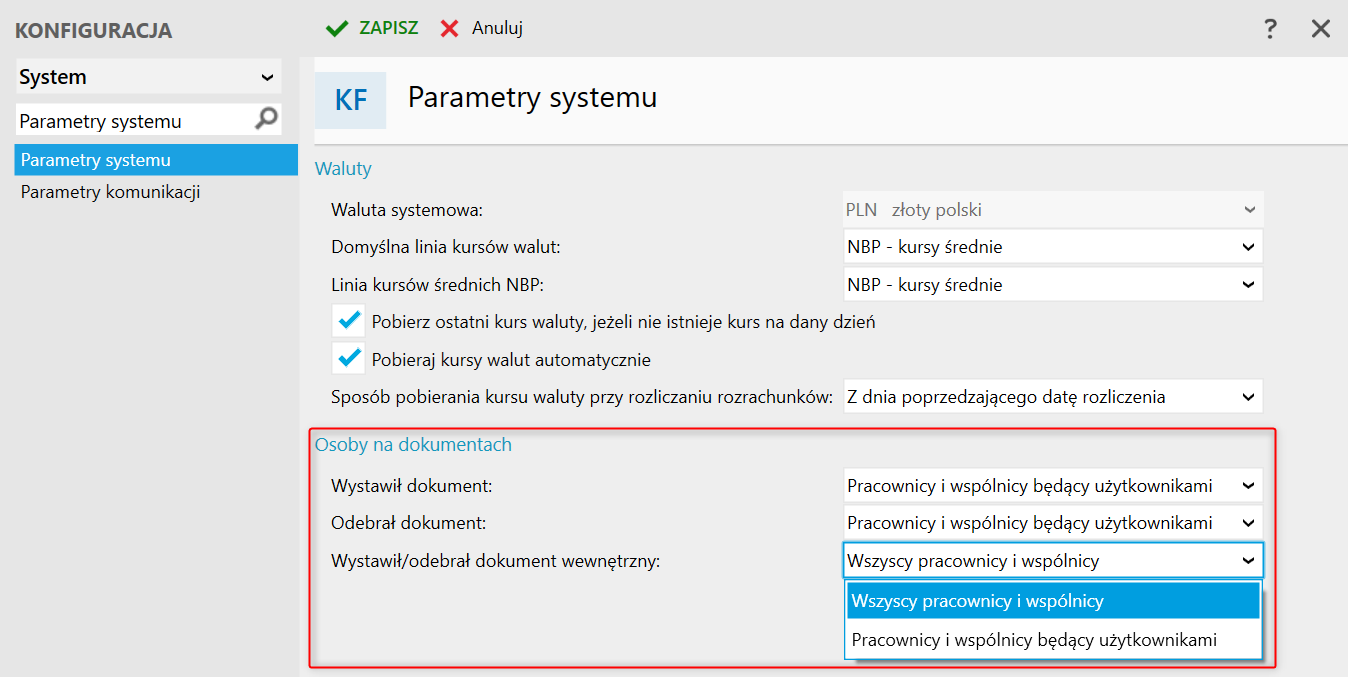Click the ZAPISZ save button label
The image size is (1348, 677).
(x=389, y=28)
